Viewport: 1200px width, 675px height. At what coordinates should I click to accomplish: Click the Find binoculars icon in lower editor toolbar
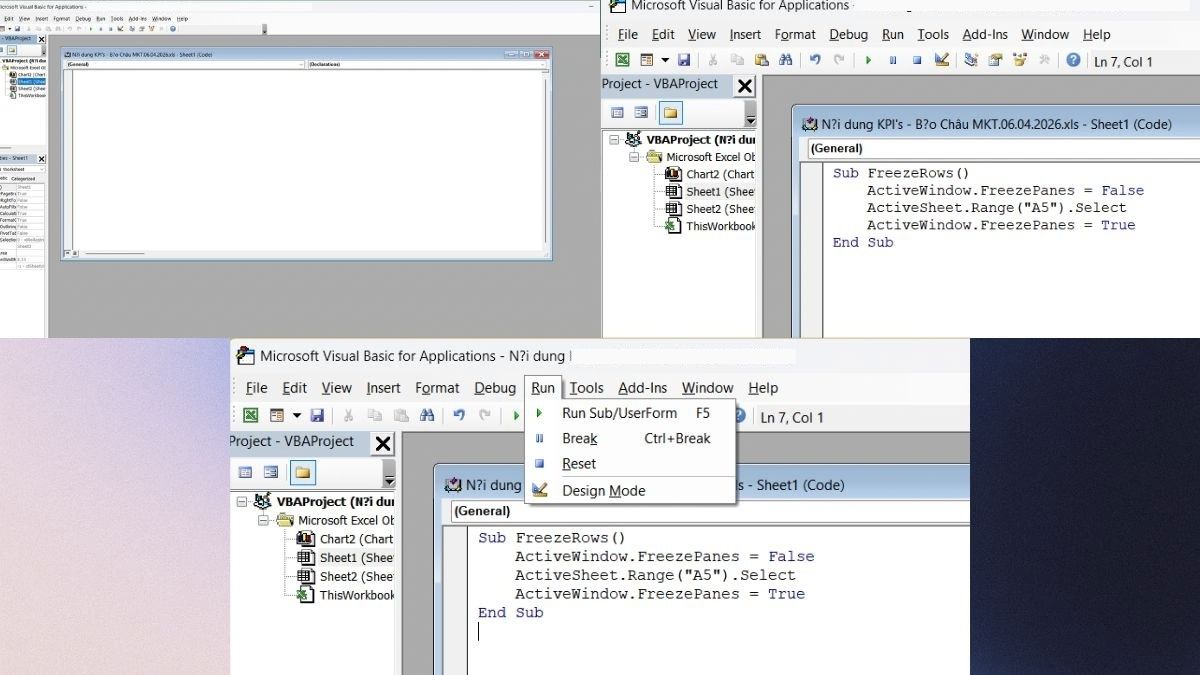(427, 415)
